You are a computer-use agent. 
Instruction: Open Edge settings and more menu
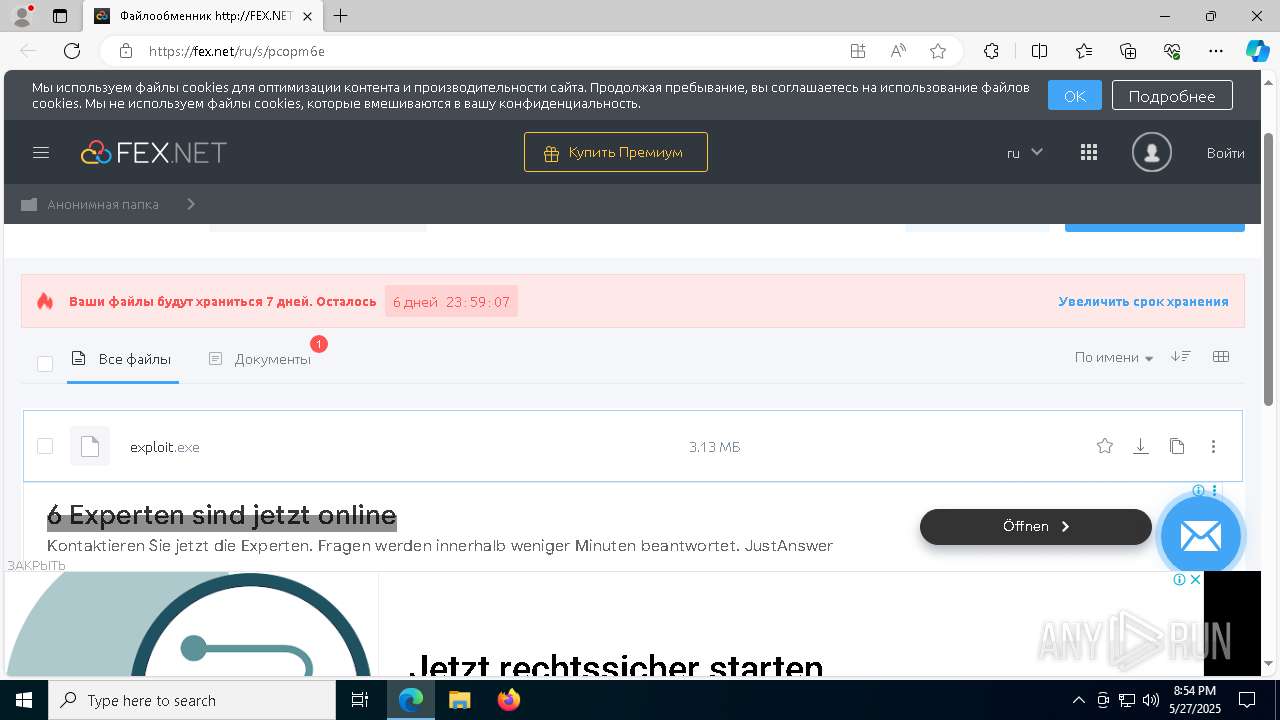pos(1216,51)
